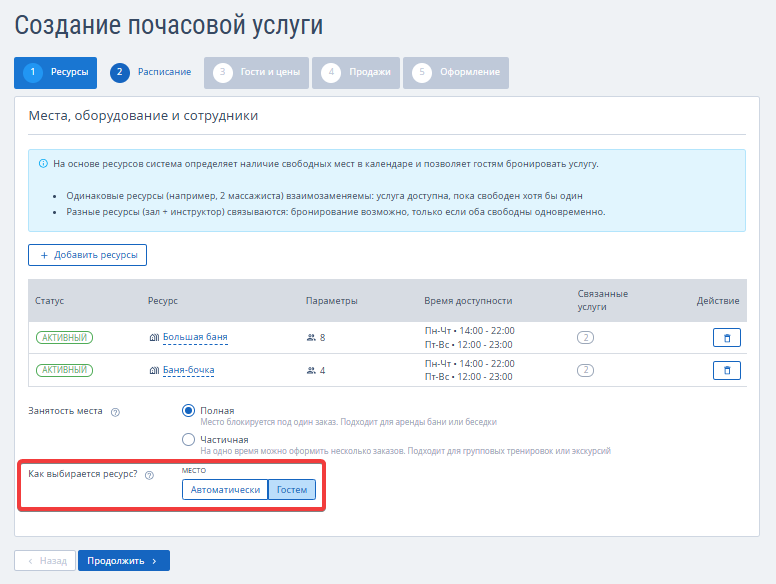This screenshot has width=776, height=584.
Task: Click Параметры column header
Action: [x=332, y=301]
